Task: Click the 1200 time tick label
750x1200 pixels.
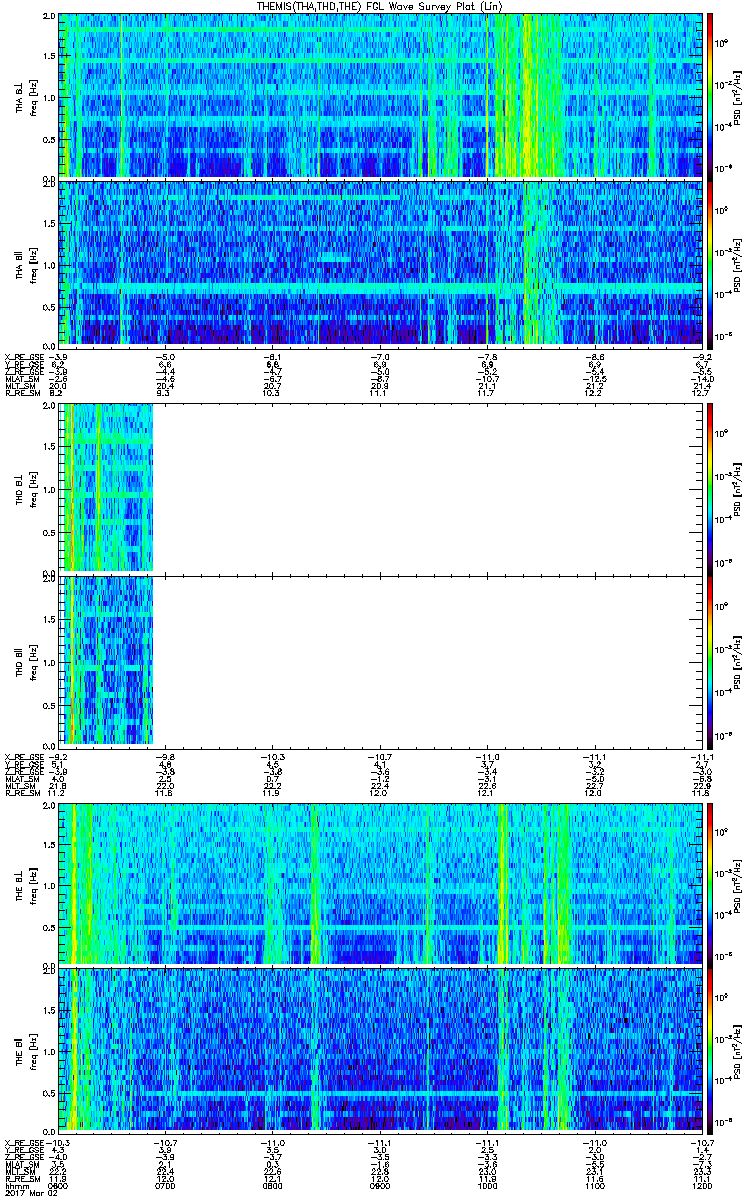Action: pos(704,1185)
